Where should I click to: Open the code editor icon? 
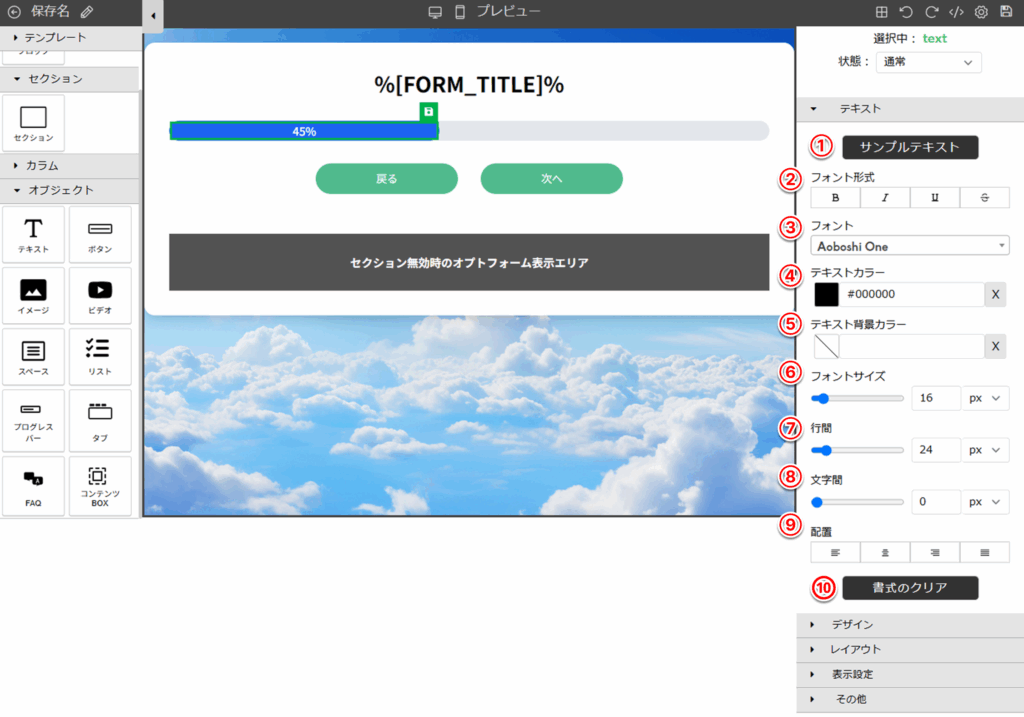[x=956, y=12]
